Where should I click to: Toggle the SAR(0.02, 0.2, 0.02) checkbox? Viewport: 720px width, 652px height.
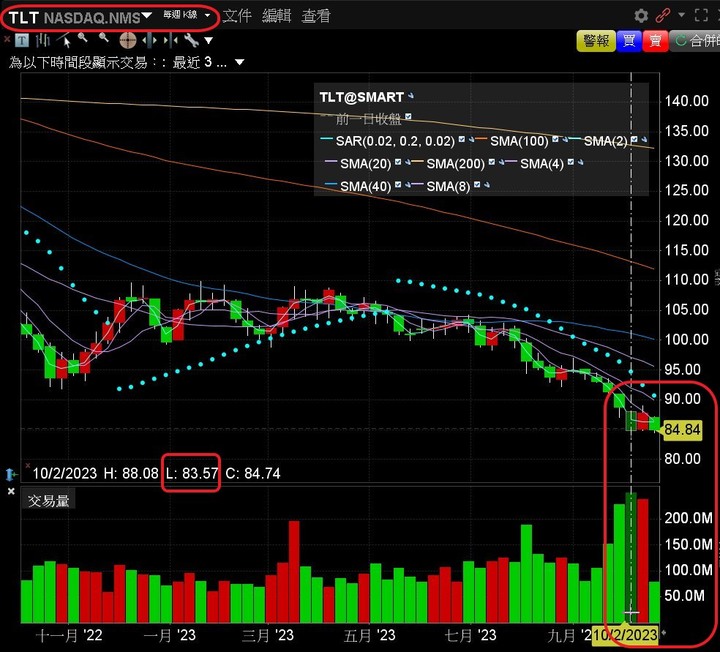click(461, 139)
